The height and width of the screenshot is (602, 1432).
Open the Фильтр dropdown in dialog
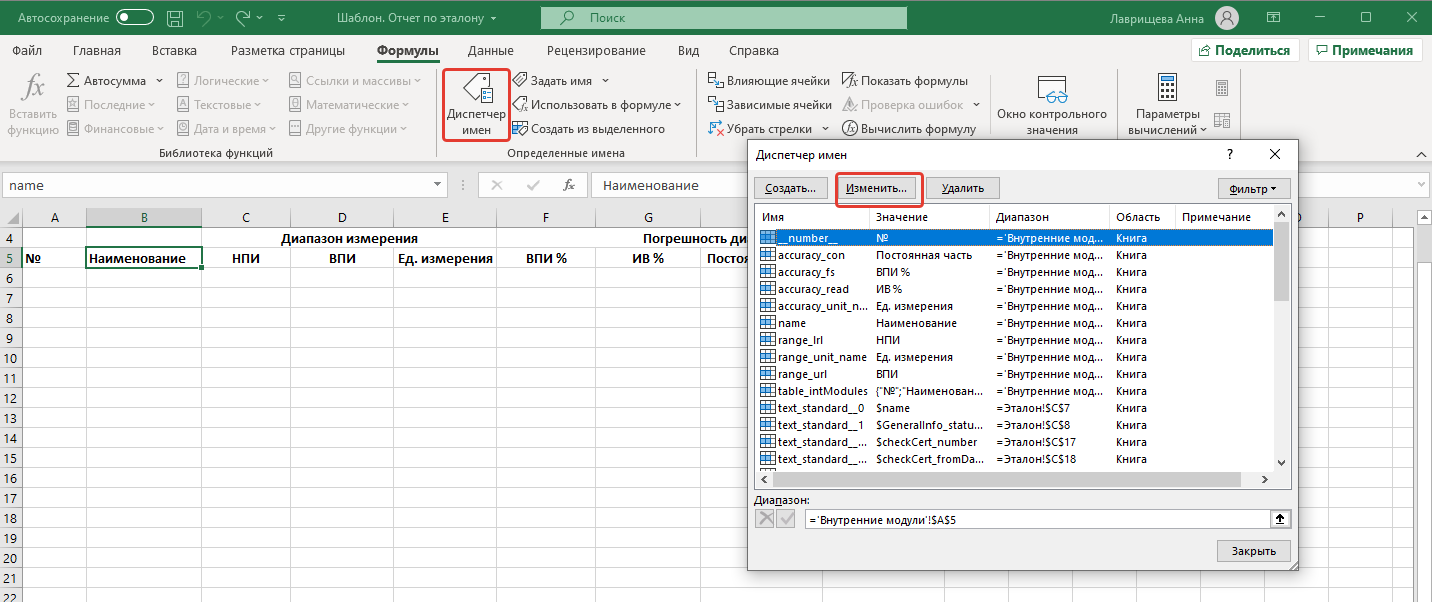click(x=1254, y=188)
